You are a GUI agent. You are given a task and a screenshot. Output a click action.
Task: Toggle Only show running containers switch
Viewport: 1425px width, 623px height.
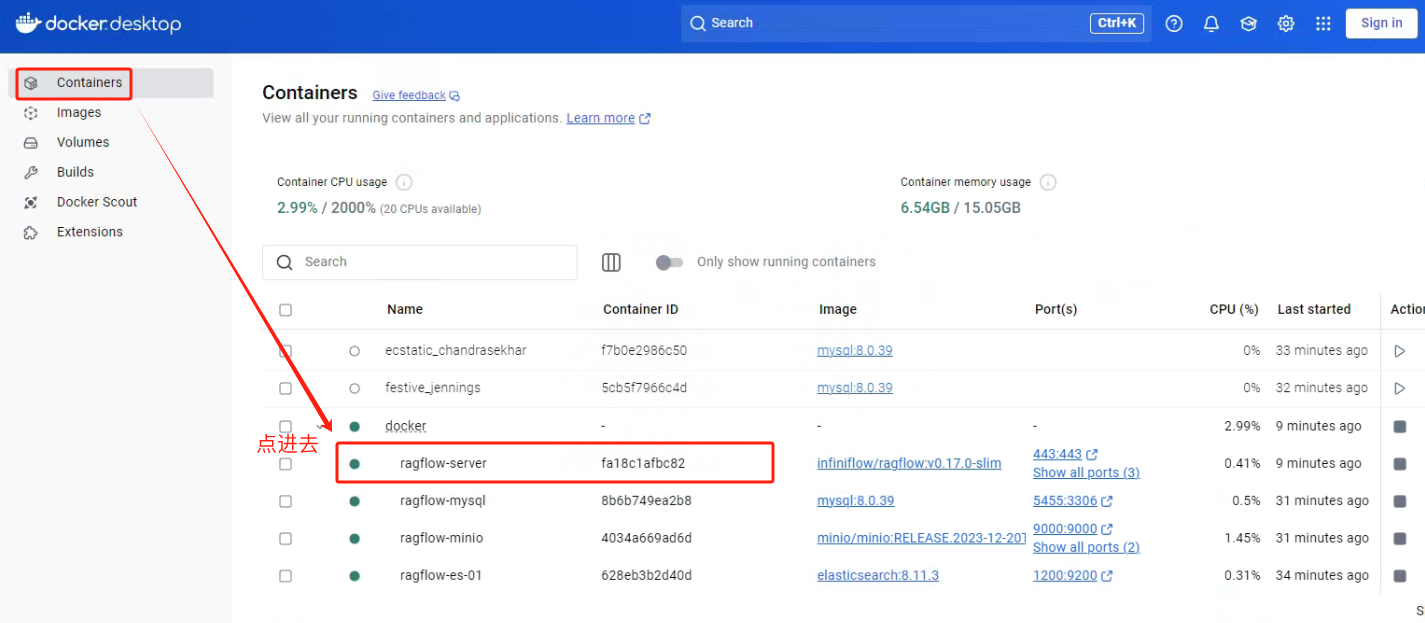(669, 262)
